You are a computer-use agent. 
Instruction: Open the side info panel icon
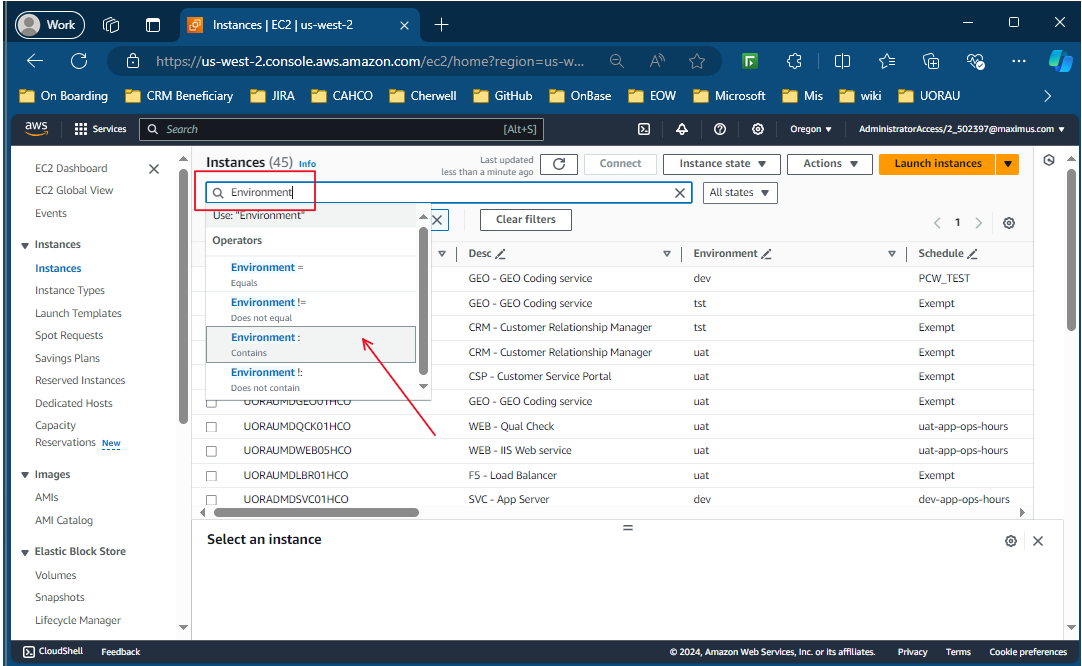click(x=1049, y=160)
